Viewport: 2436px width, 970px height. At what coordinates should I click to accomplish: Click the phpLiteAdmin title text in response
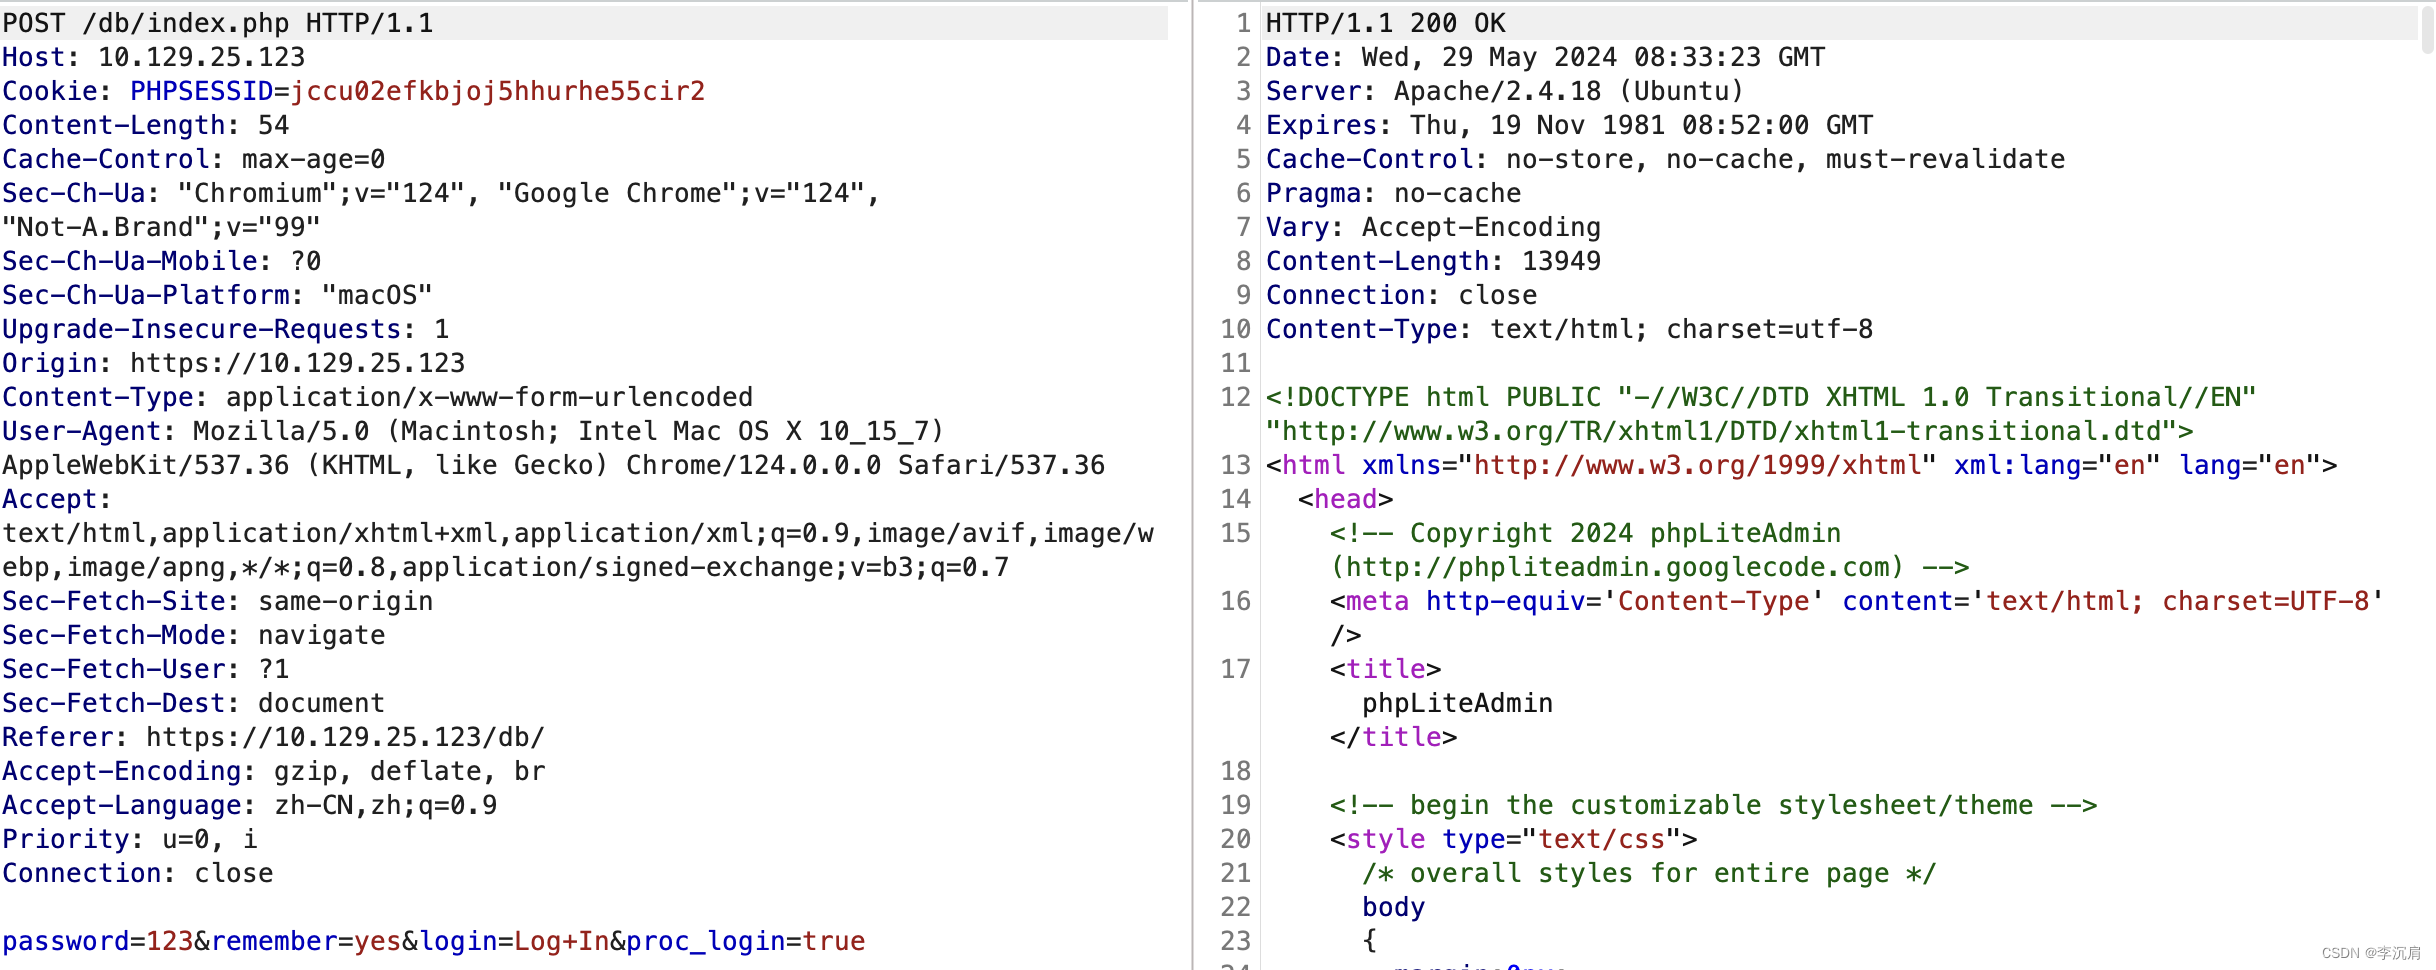[1458, 703]
